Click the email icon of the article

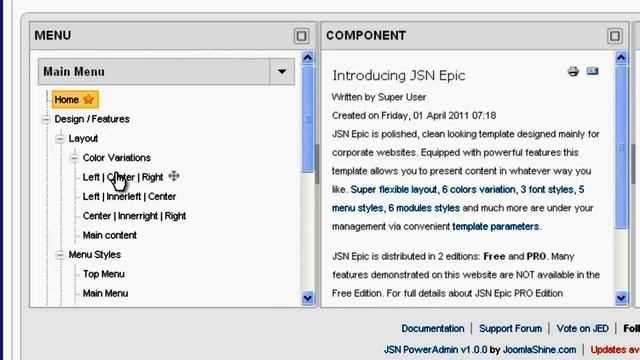pos(592,71)
